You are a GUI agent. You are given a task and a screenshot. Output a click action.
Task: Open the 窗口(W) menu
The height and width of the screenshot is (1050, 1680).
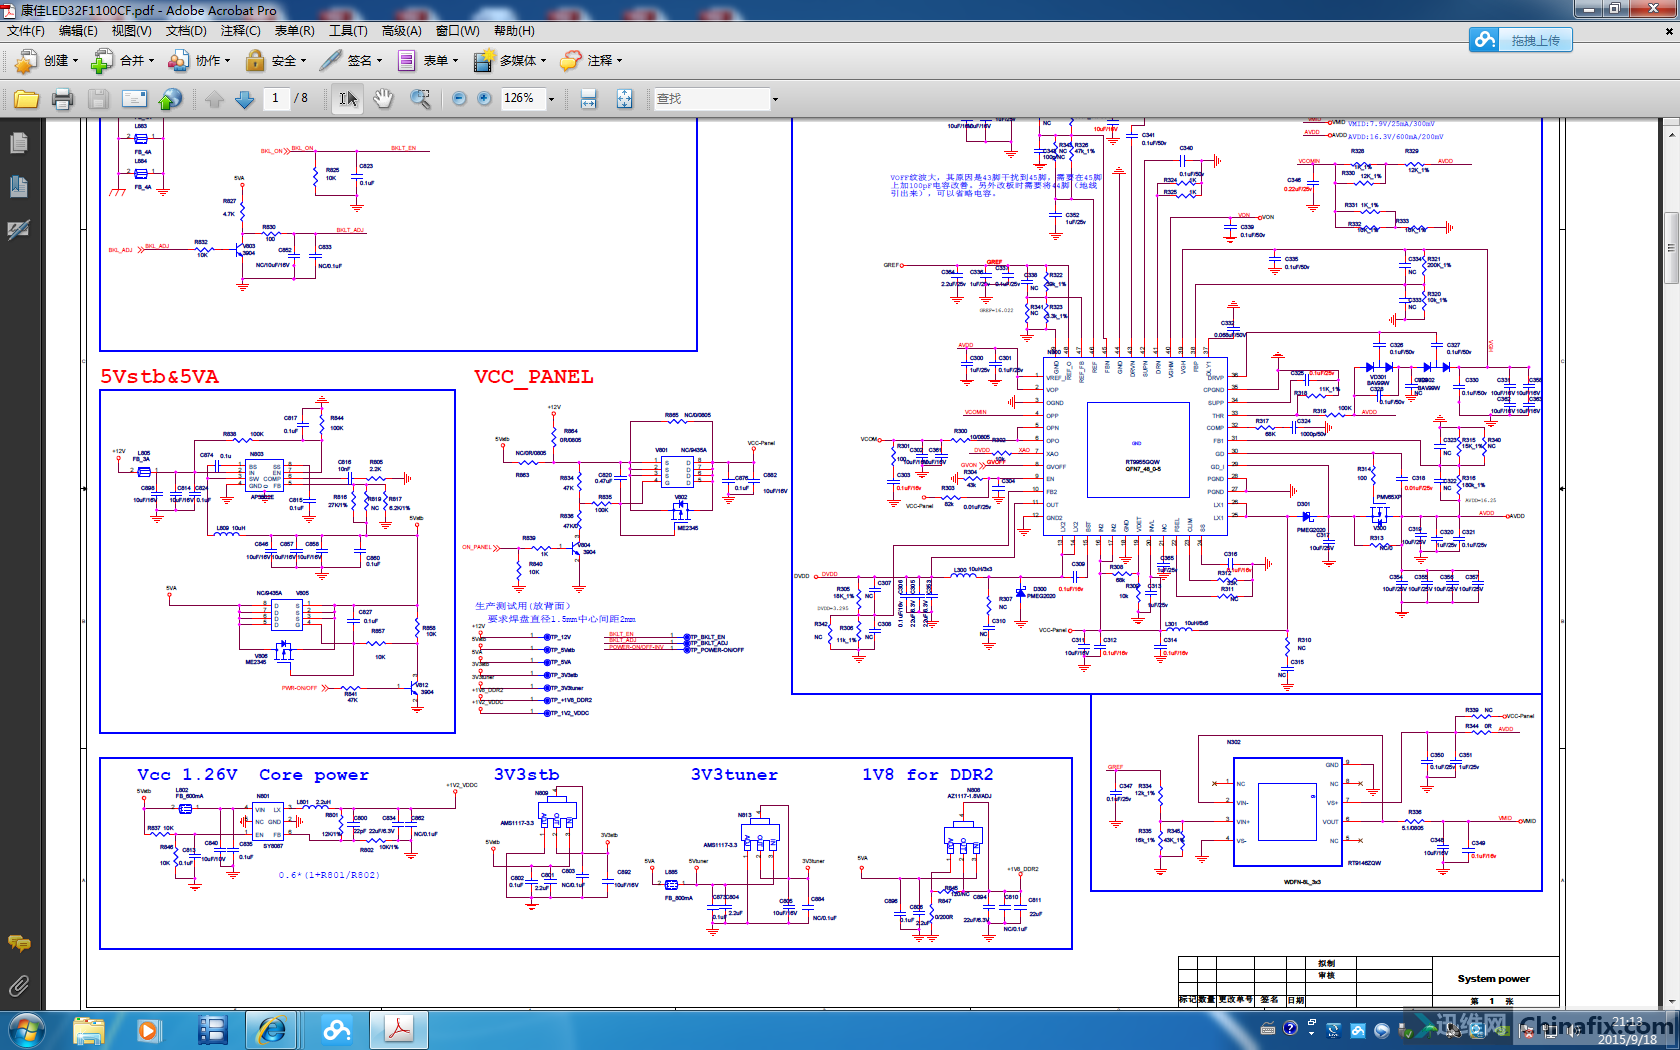(x=457, y=31)
